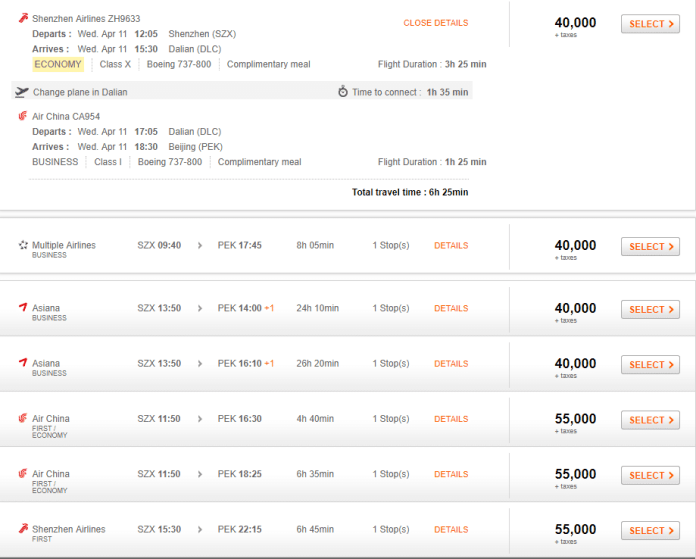Screen dimensions: 696x559
Task: Show details for Asiana arriving 16:10 +1
Action: click(x=451, y=364)
